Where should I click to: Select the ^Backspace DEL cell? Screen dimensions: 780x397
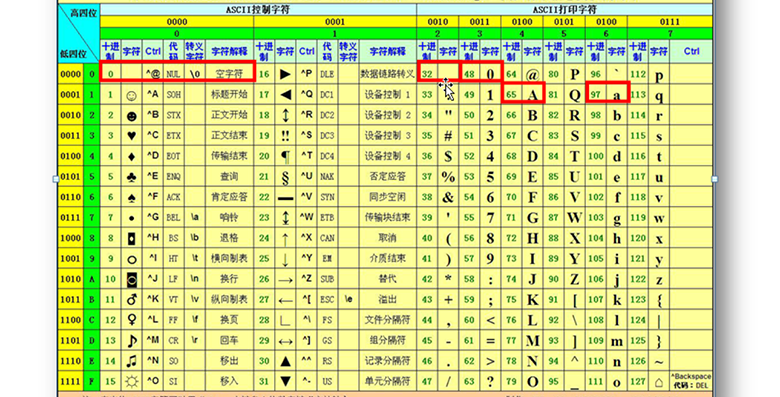point(691,381)
